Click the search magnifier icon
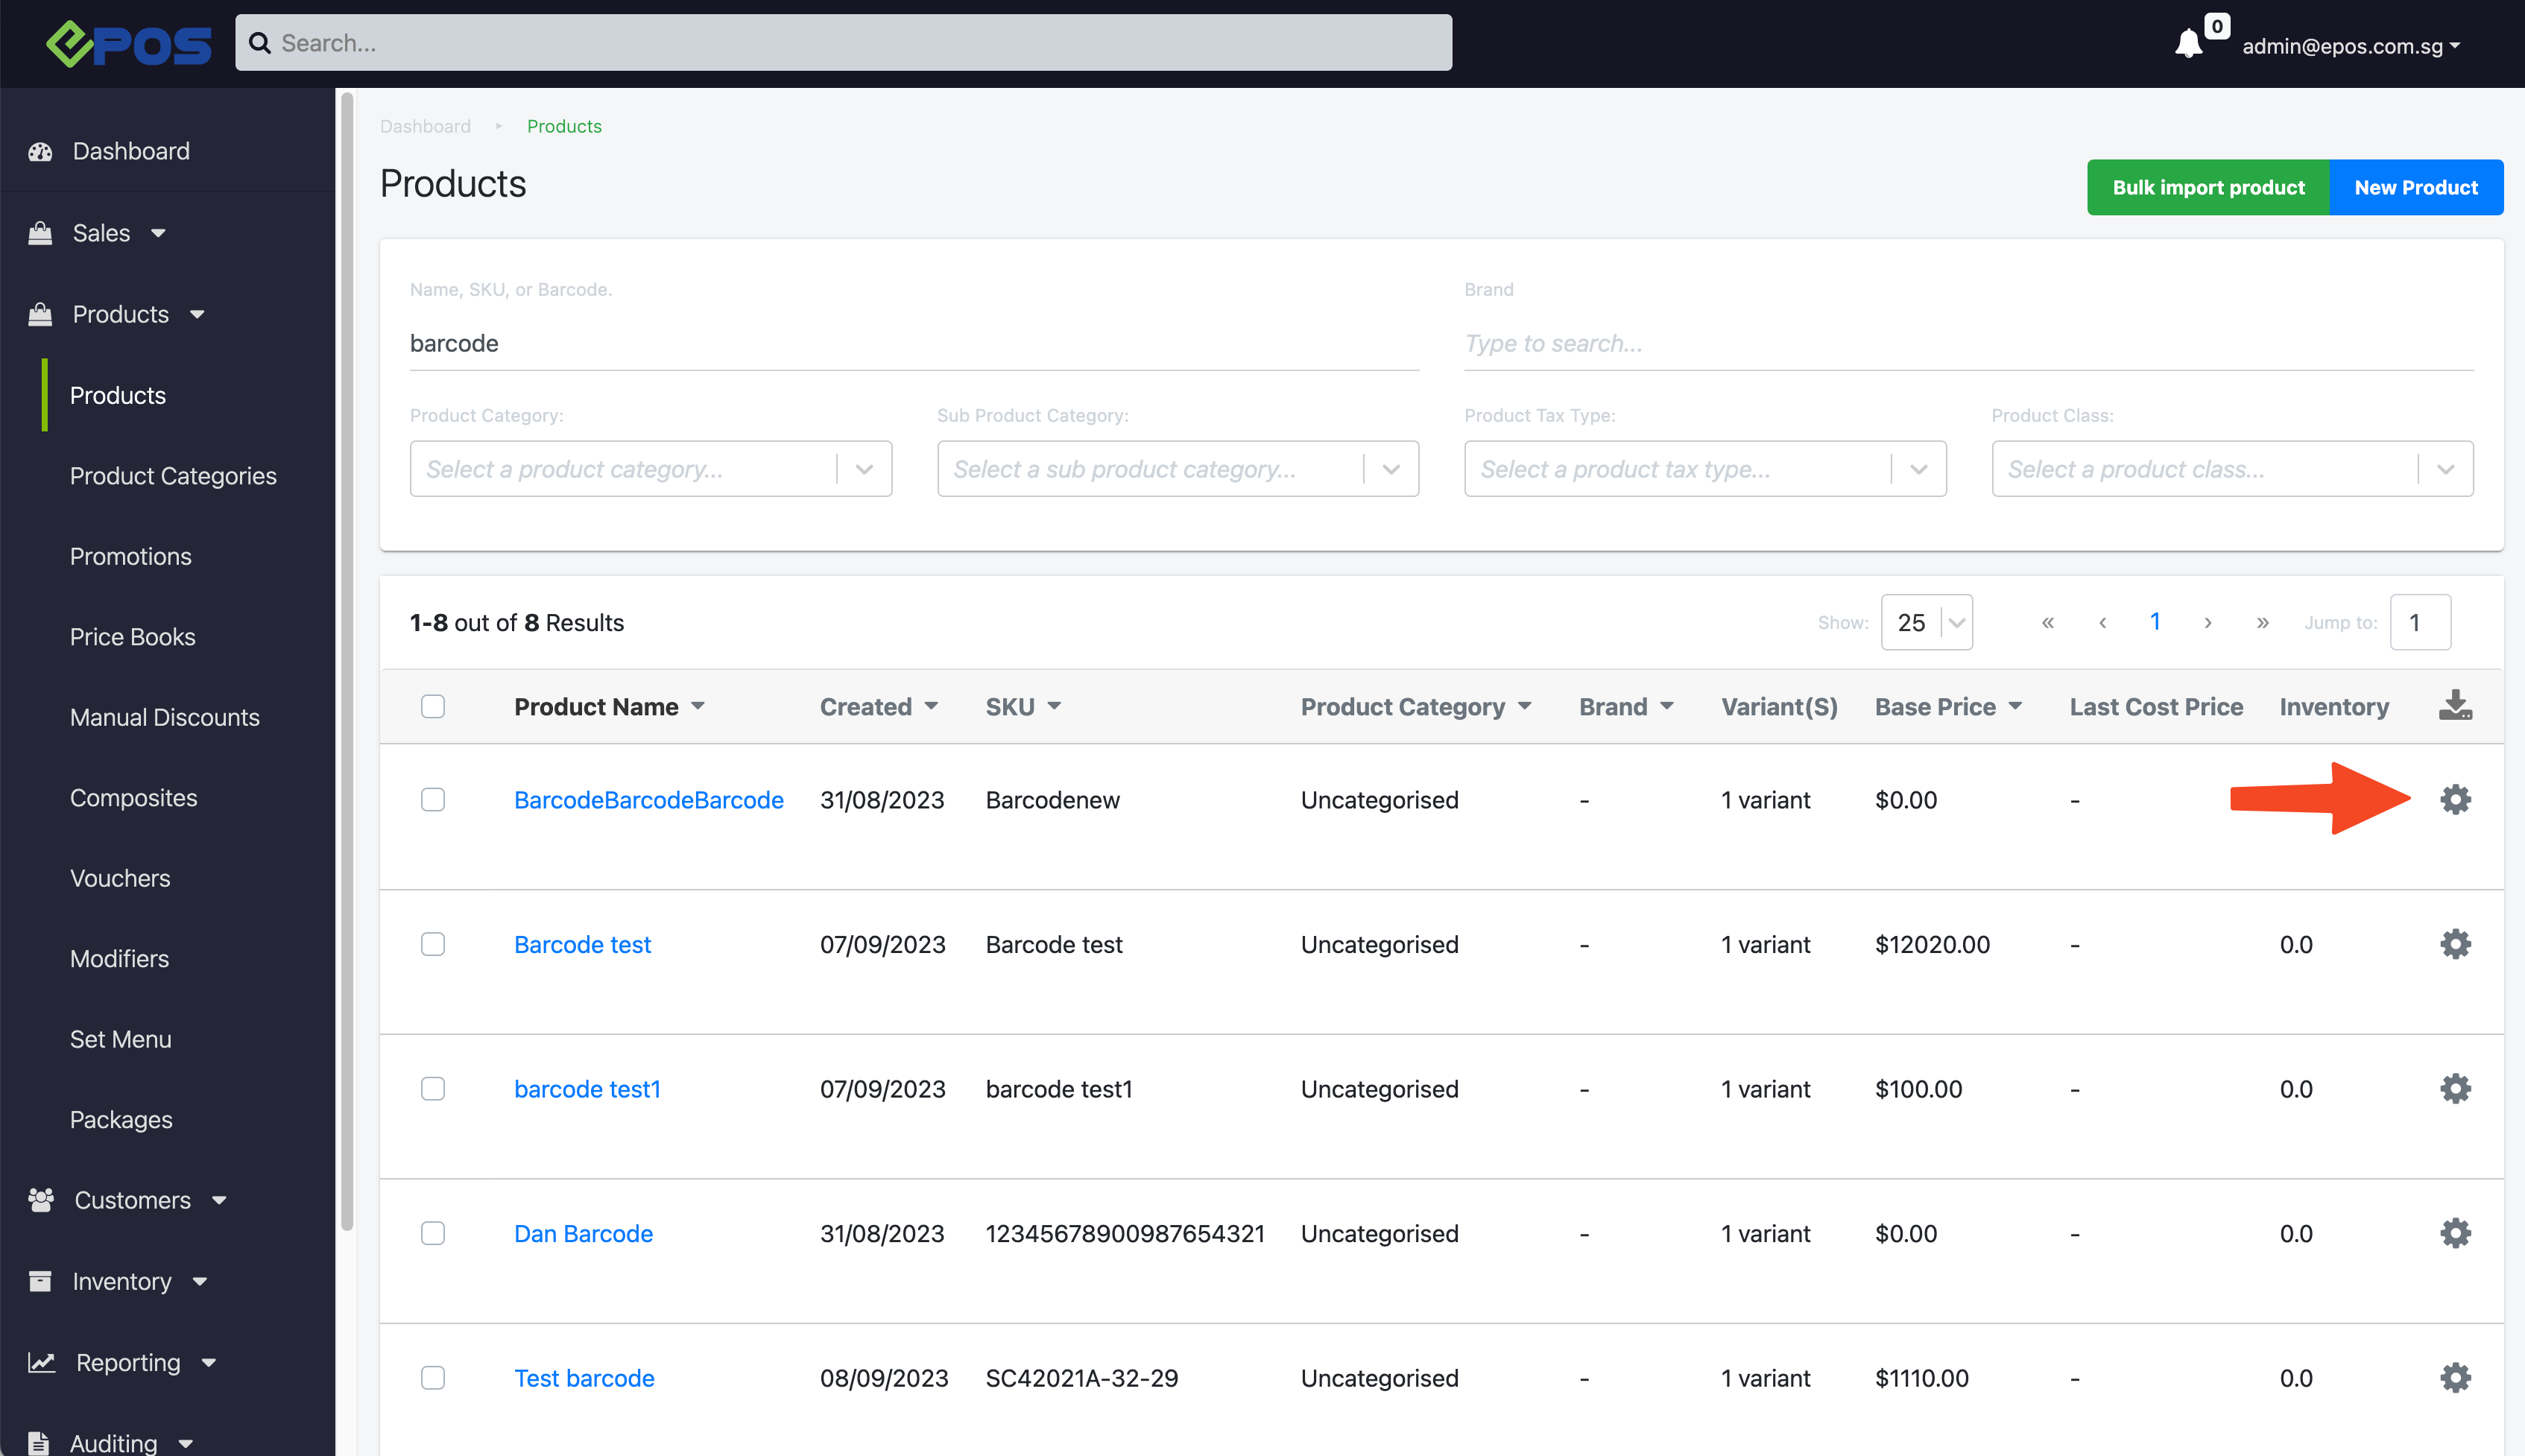2525x1456 pixels. tap(260, 43)
